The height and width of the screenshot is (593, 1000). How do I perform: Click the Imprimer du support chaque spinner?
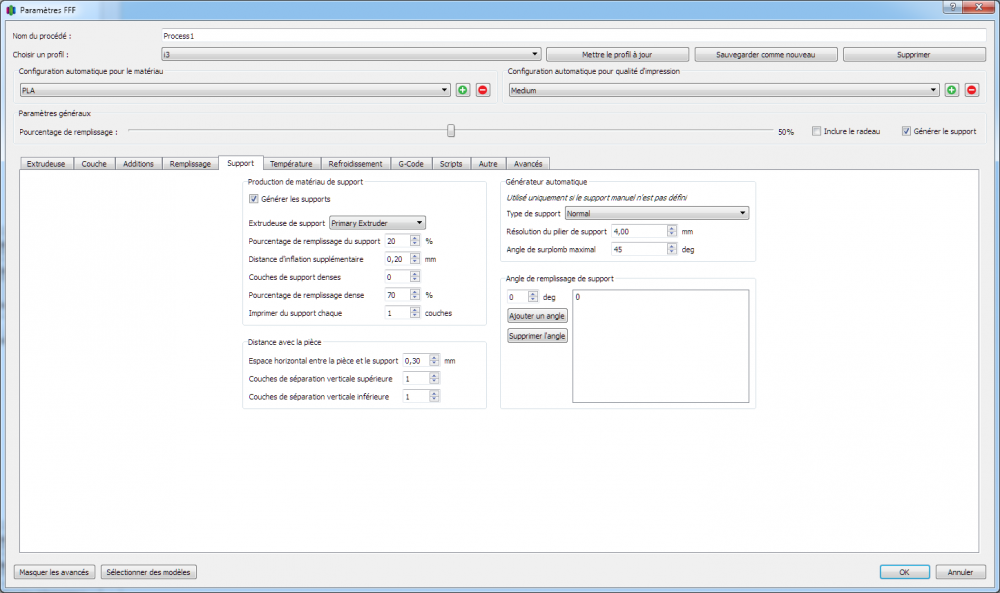point(402,312)
